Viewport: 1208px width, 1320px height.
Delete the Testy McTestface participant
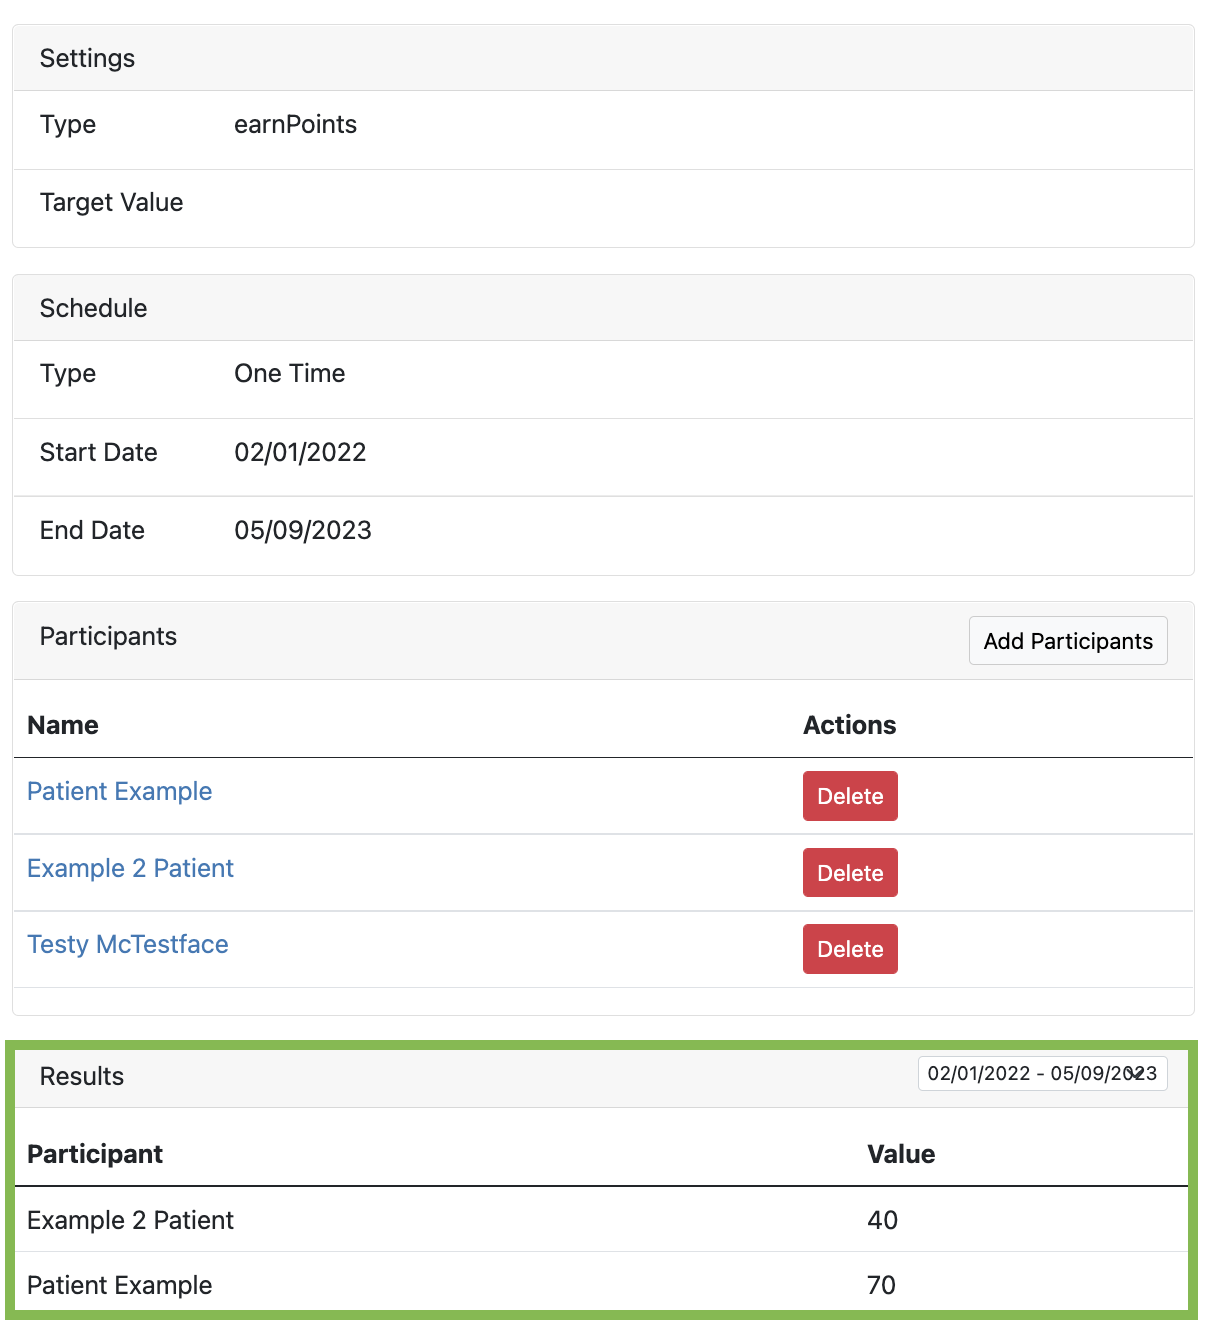point(850,949)
